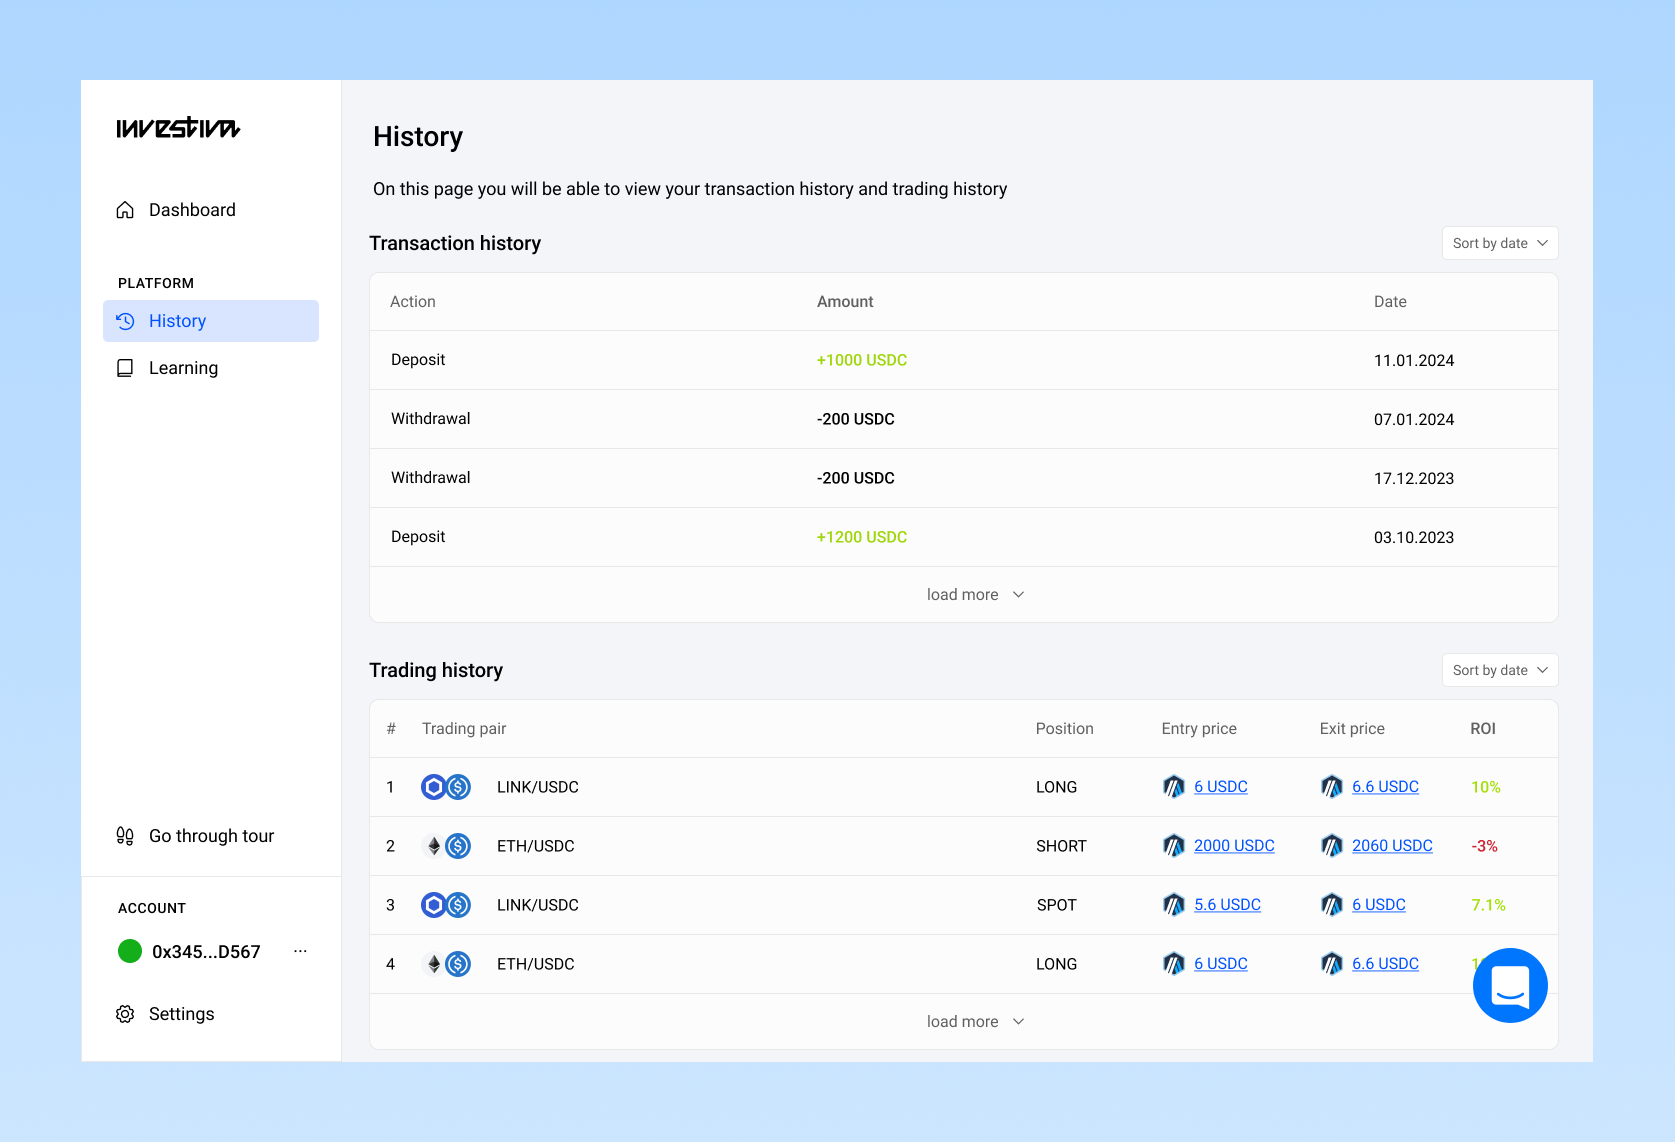Click the footsteps icon for the tour
The height and width of the screenshot is (1142, 1675).
pyautogui.click(x=125, y=836)
